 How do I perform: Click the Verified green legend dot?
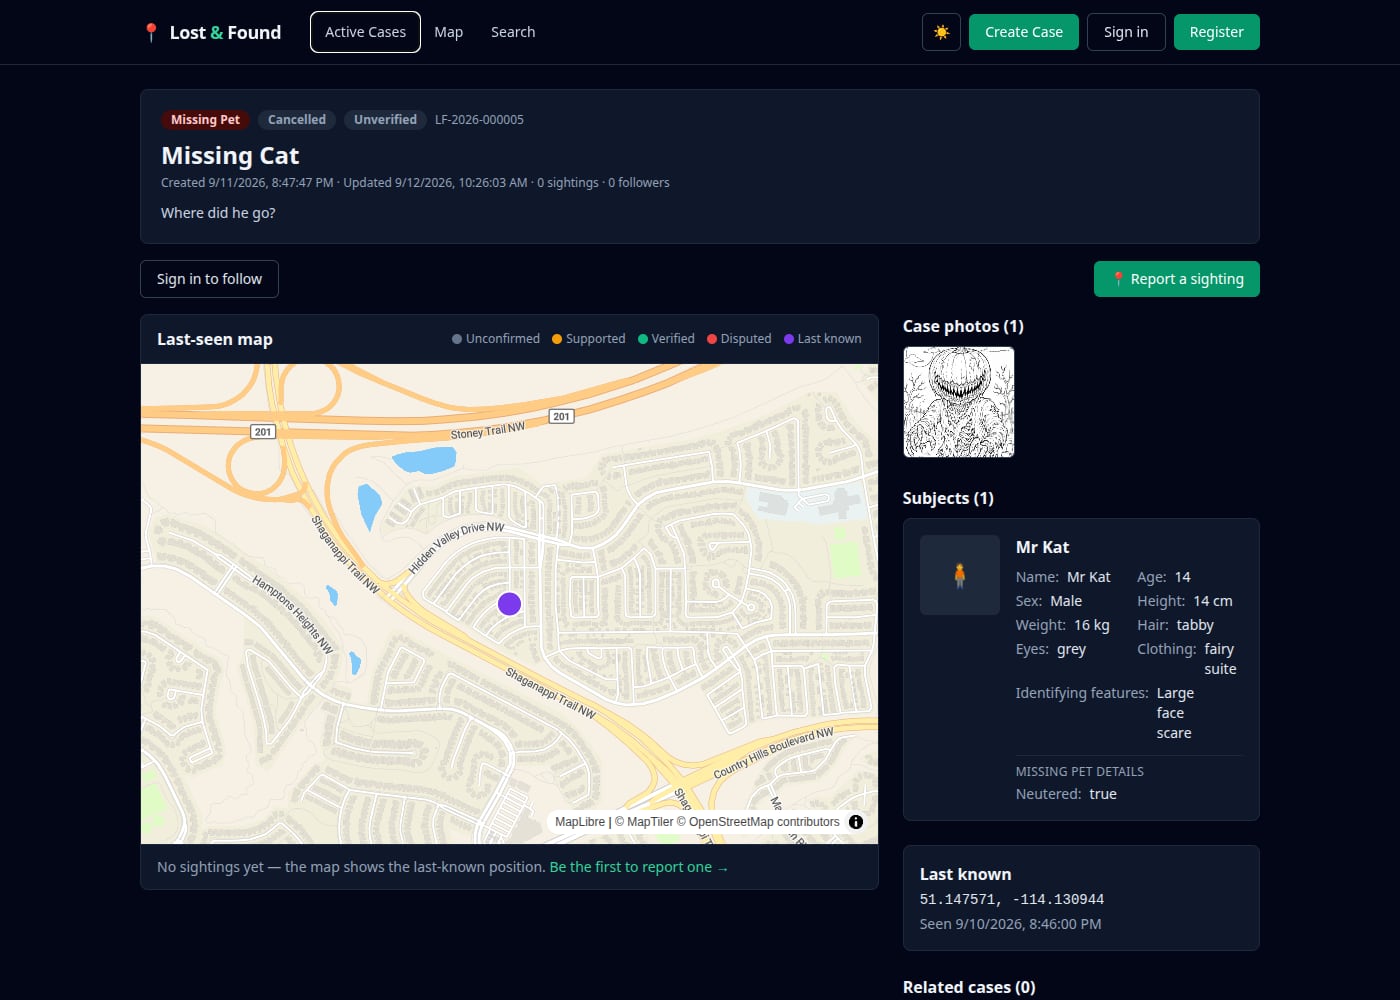pyautogui.click(x=643, y=339)
